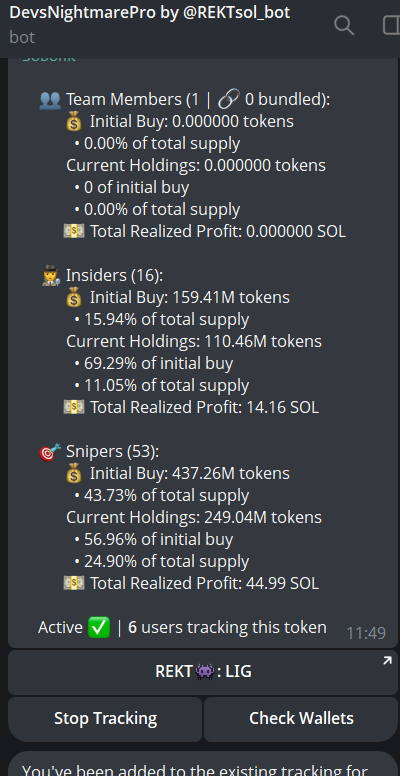This screenshot has width=400, height=776.
Task: Click the green Active checkmark icon
Action: coord(99,628)
